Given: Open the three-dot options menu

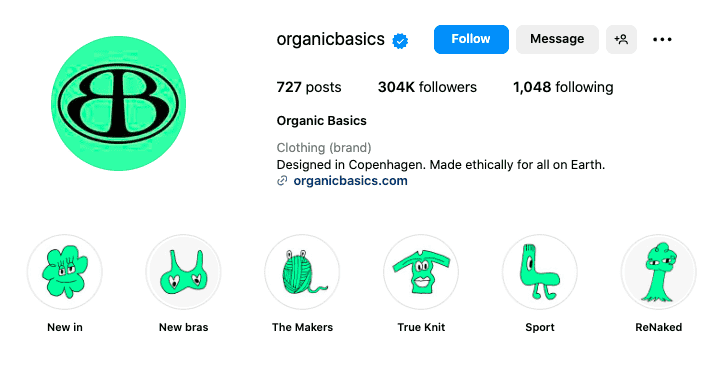Looking at the screenshot, I should point(662,39).
